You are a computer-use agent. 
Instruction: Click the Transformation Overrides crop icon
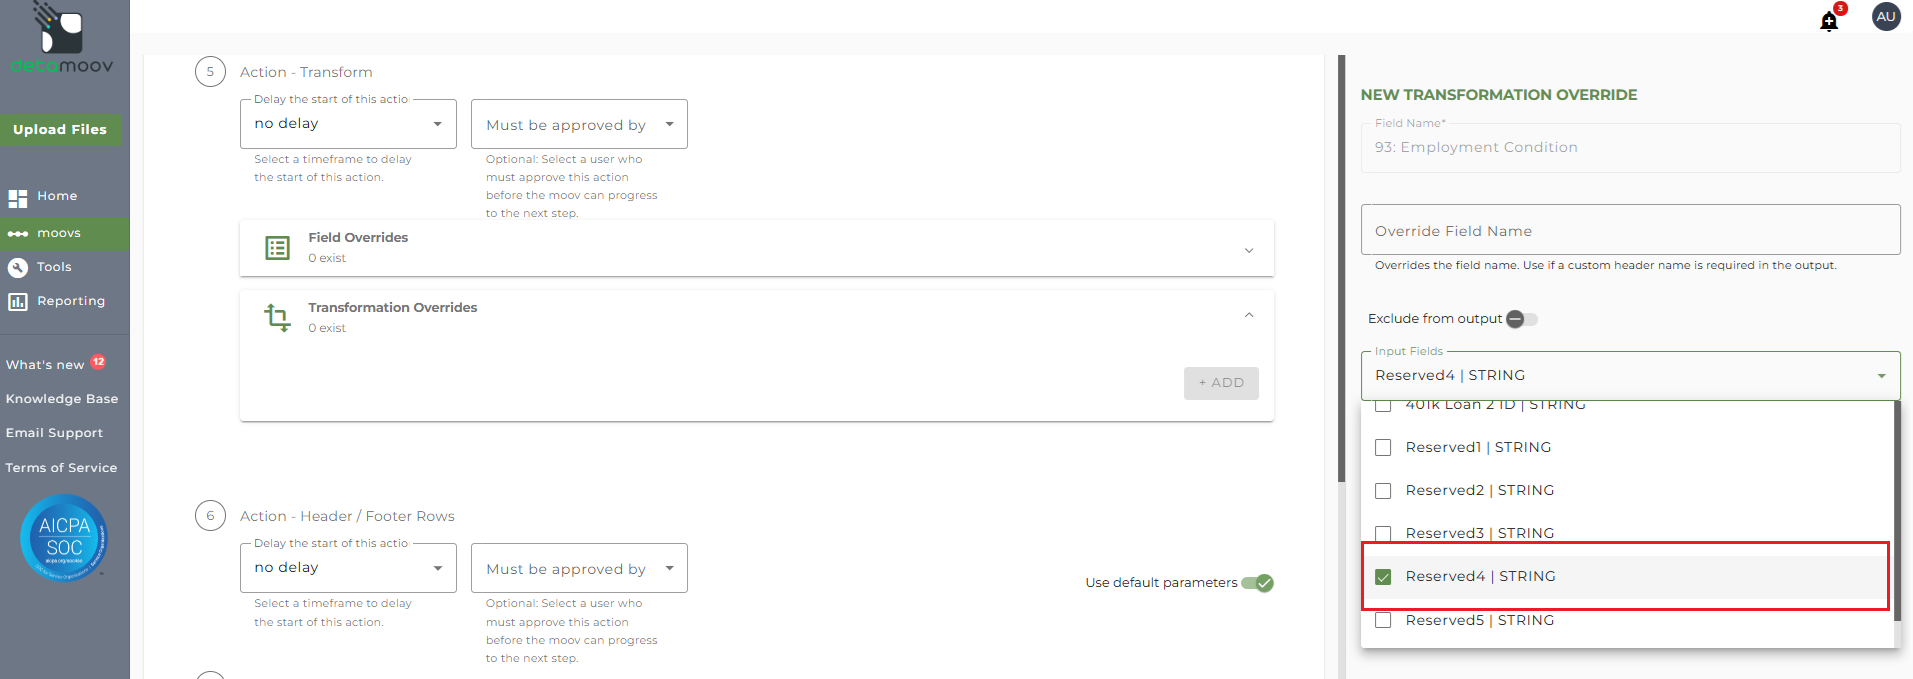(x=277, y=318)
